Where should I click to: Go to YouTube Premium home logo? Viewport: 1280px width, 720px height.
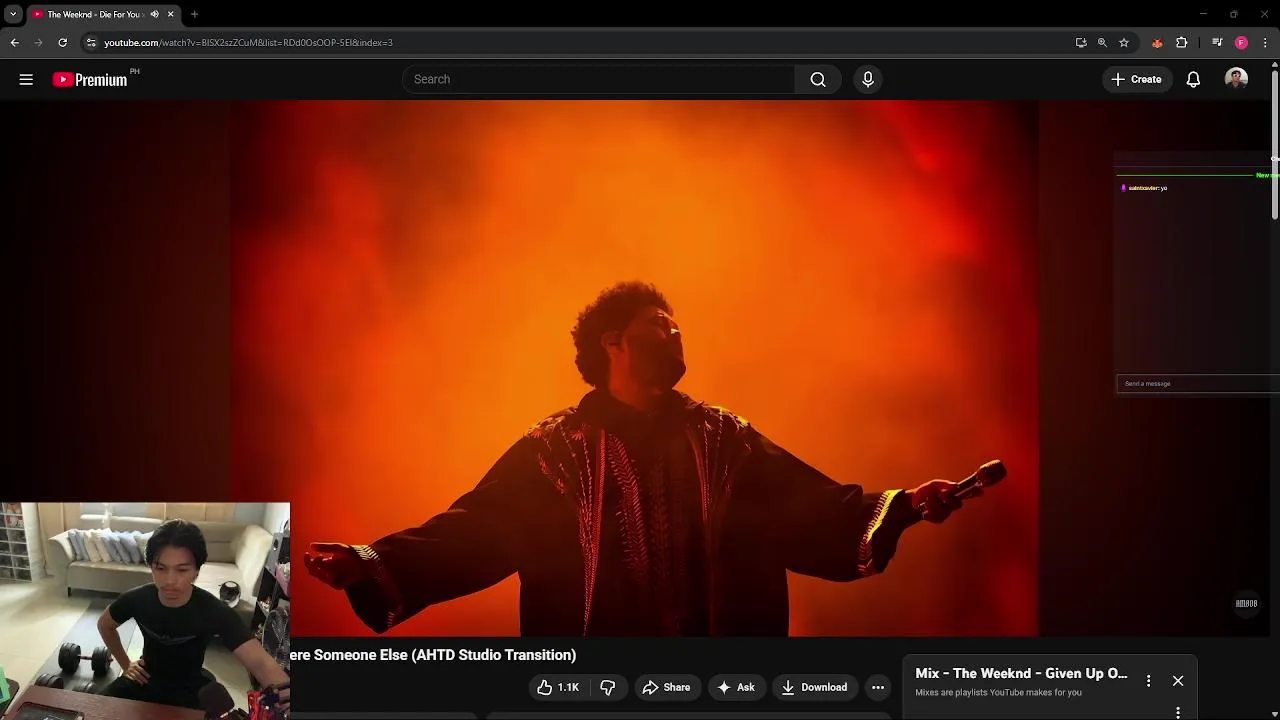pyautogui.click(x=91, y=79)
